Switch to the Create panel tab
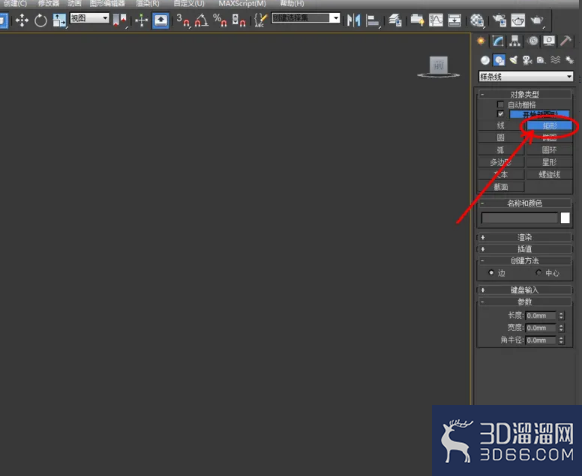The image size is (582, 476). coord(481,41)
